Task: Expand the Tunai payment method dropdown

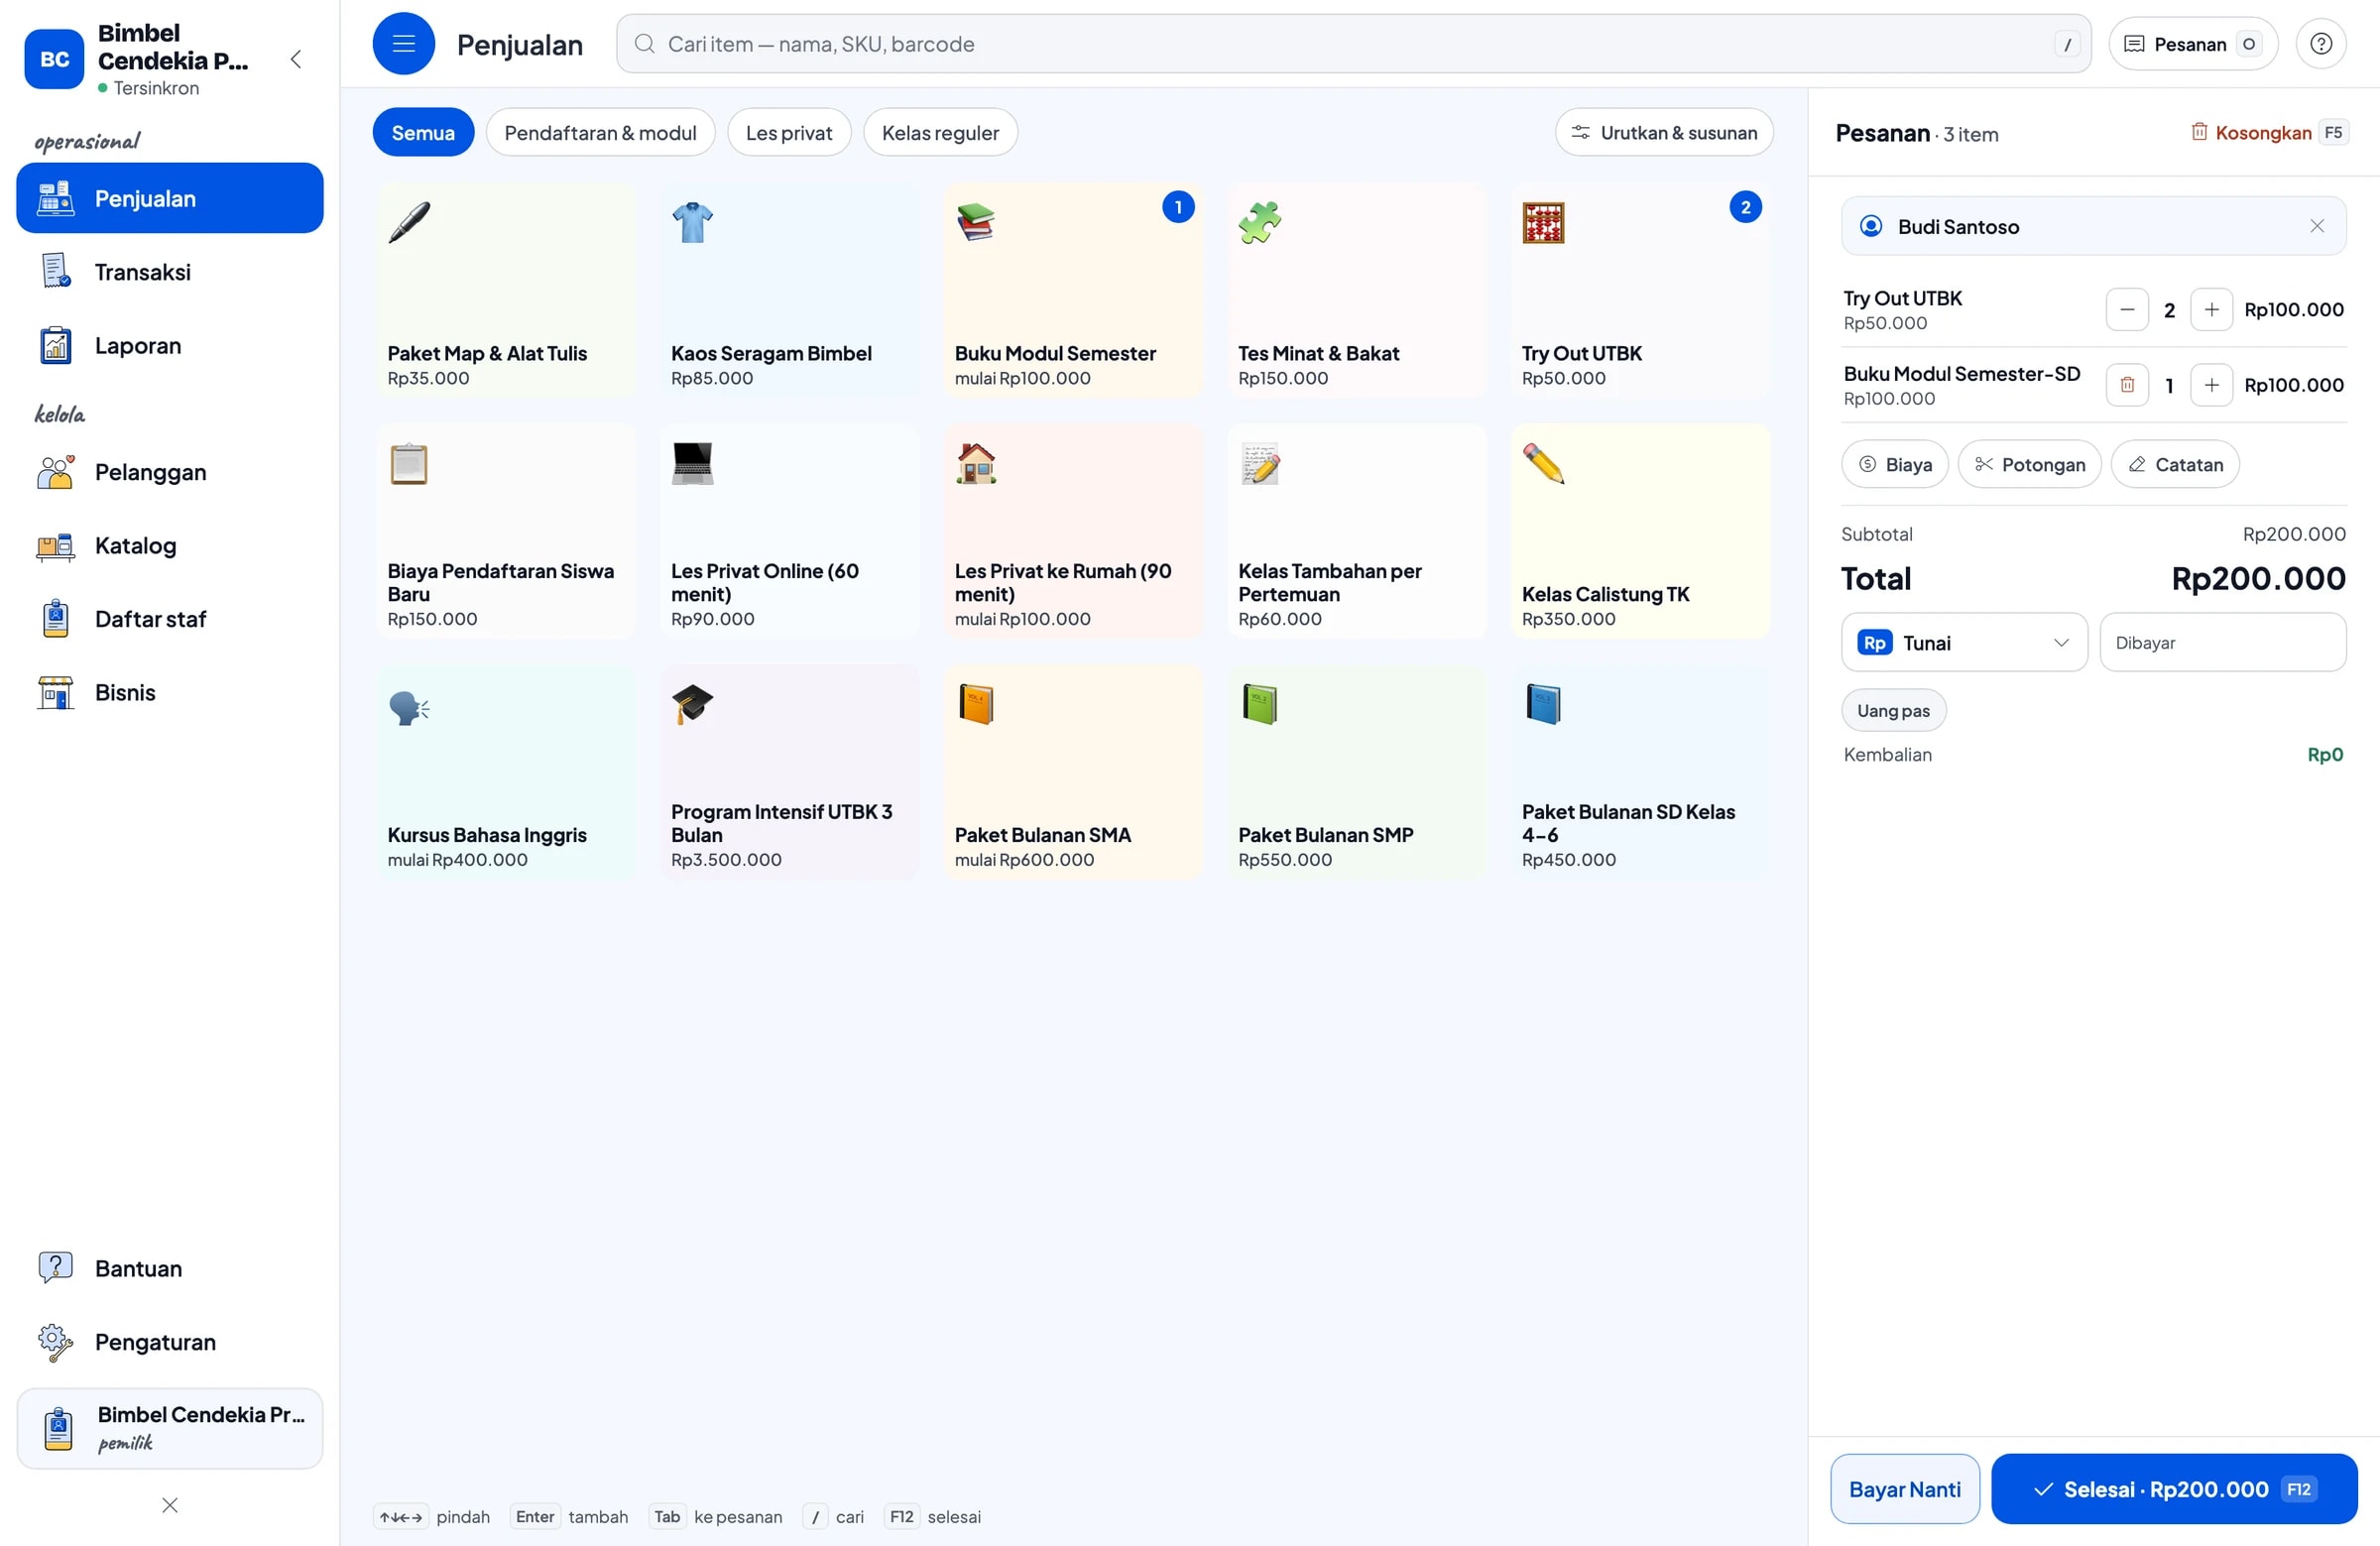Action: (1964, 643)
